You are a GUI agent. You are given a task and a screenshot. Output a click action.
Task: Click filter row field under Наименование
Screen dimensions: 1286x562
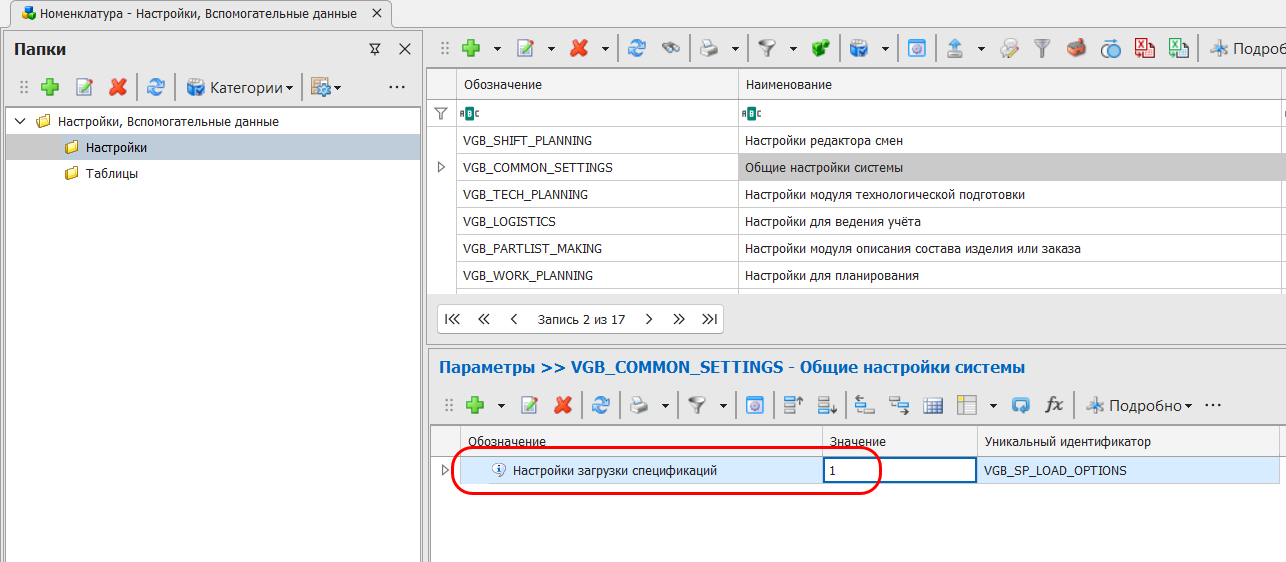tap(1010, 113)
